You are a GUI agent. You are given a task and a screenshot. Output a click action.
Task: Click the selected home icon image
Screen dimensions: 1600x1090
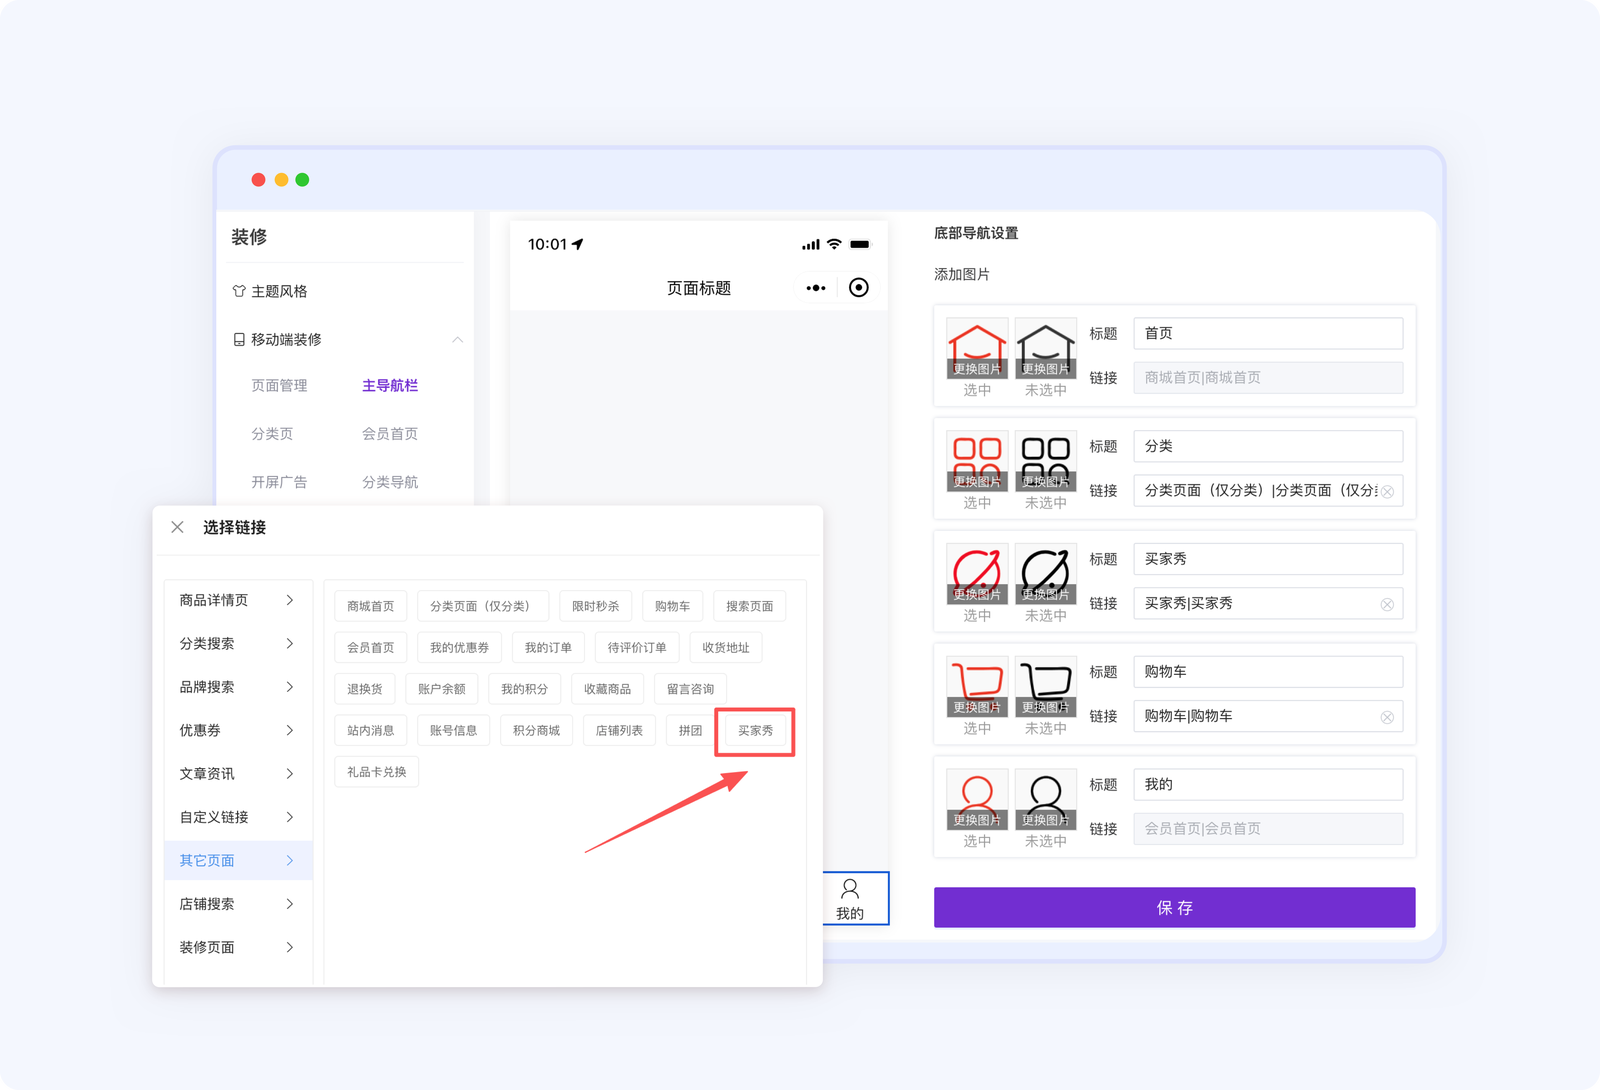[976, 347]
